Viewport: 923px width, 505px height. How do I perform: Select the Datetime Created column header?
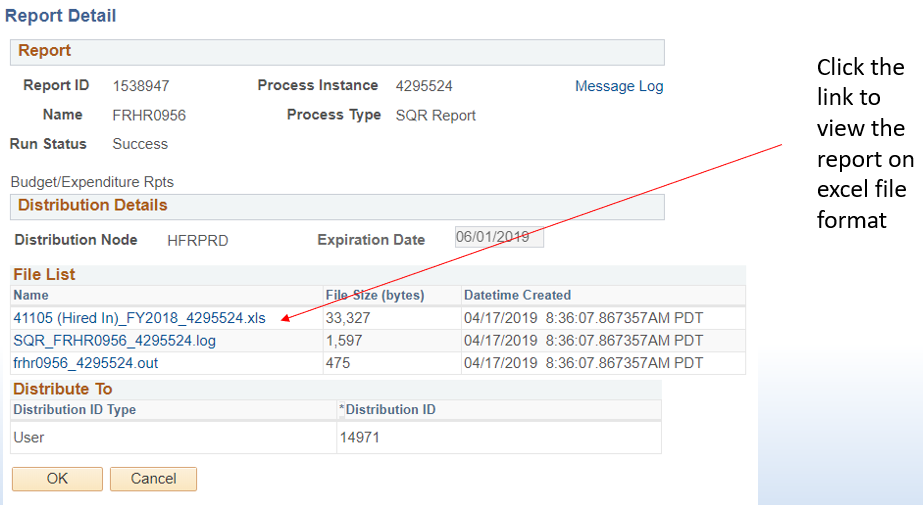517,295
